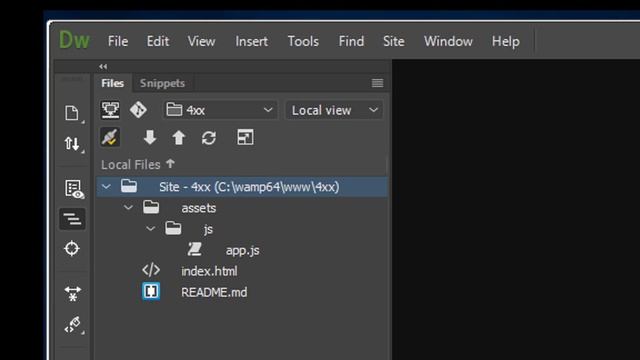Click the app.js script icon
Image resolution: width=640 pixels, height=360 pixels.
pyautogui.click(x=195, y=249)
